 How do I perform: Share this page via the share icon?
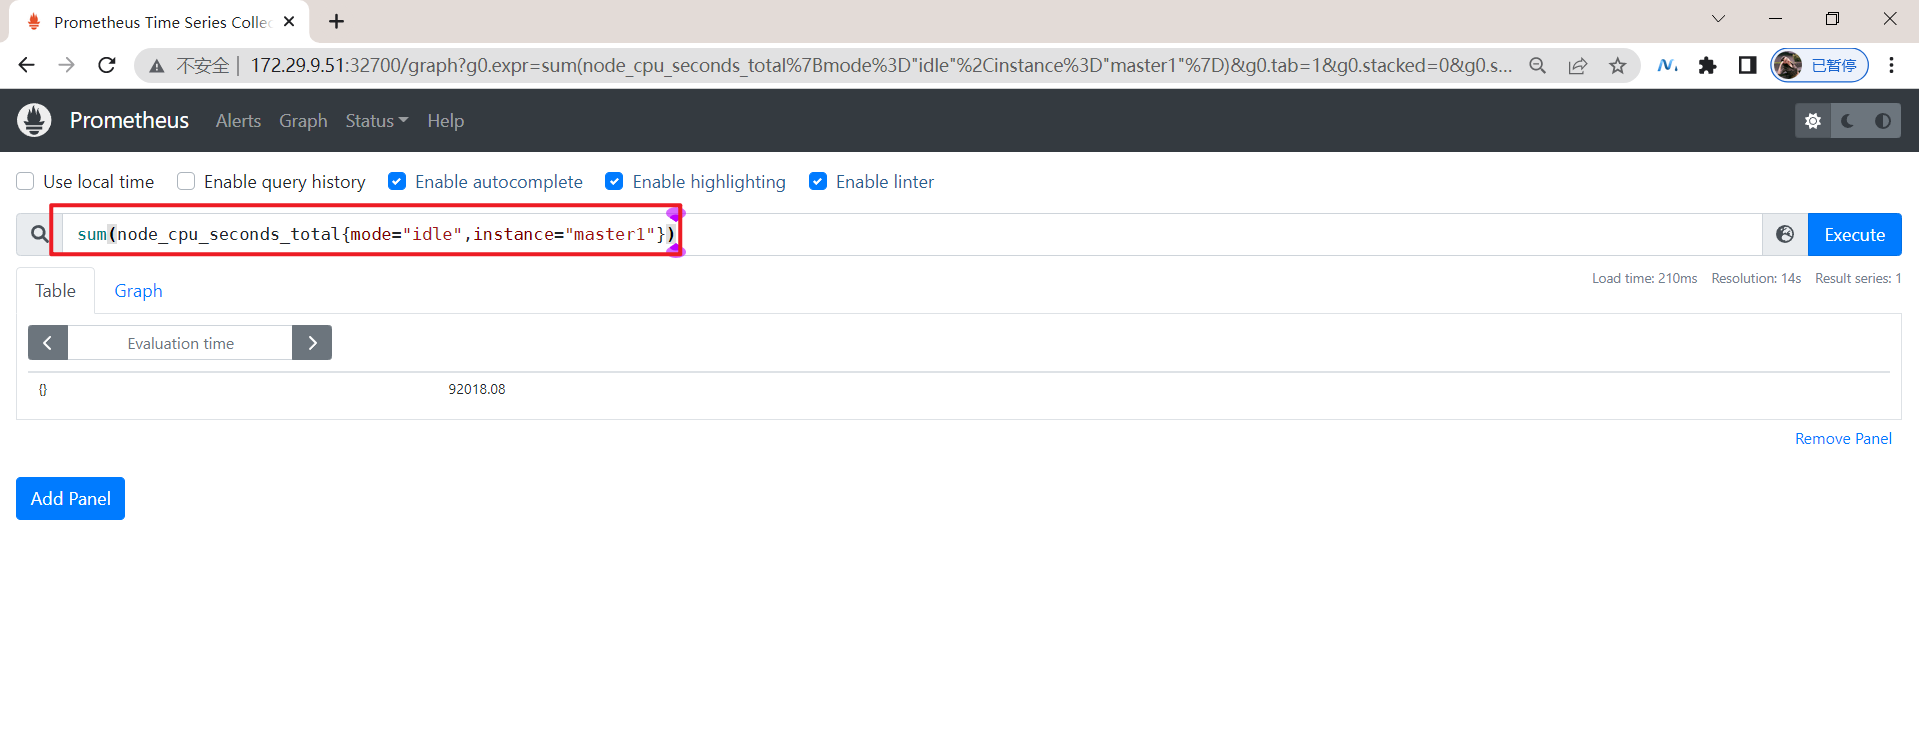coord(1578,66)
